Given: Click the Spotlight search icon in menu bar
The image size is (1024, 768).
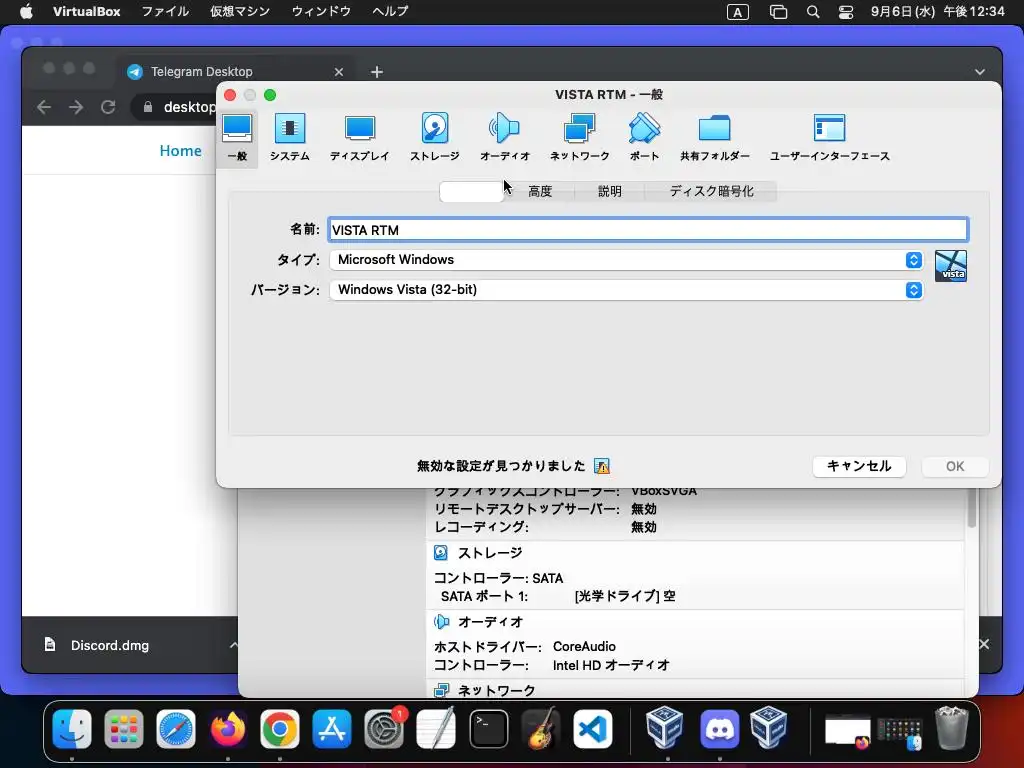Looking at the screenshot, I should 812,12.
